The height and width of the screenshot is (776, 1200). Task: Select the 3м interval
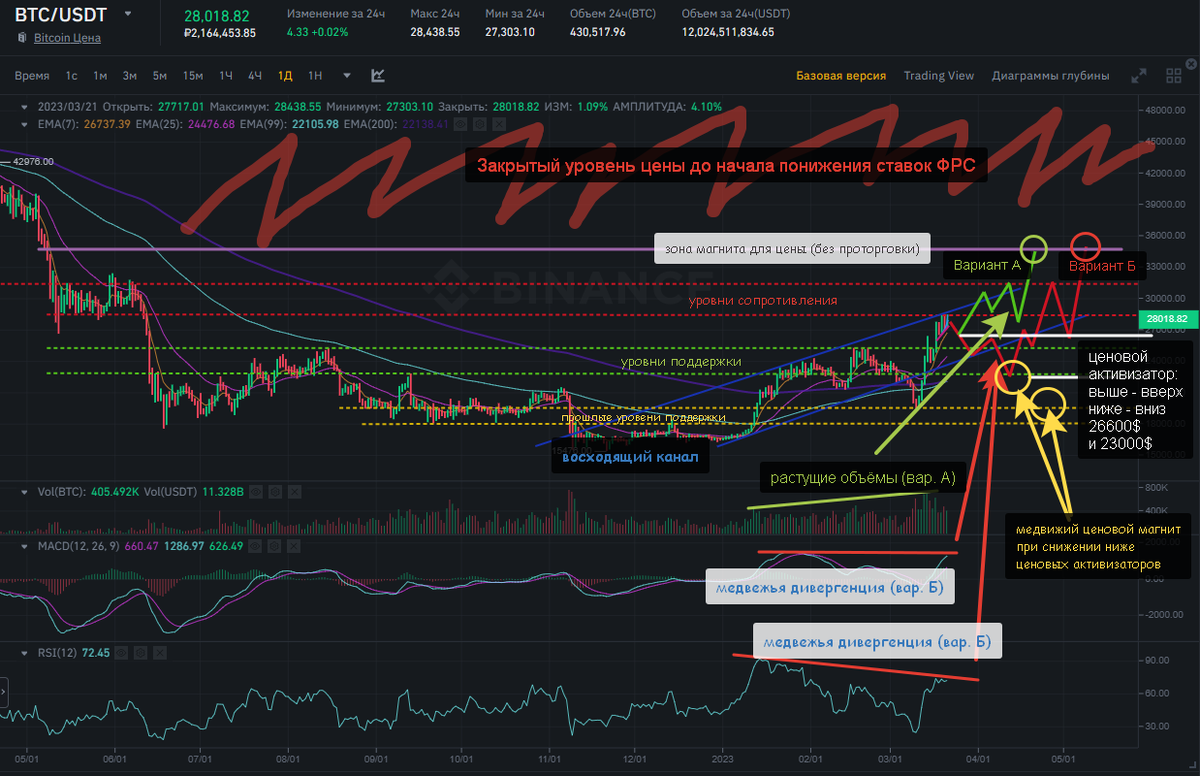point(130,76)
